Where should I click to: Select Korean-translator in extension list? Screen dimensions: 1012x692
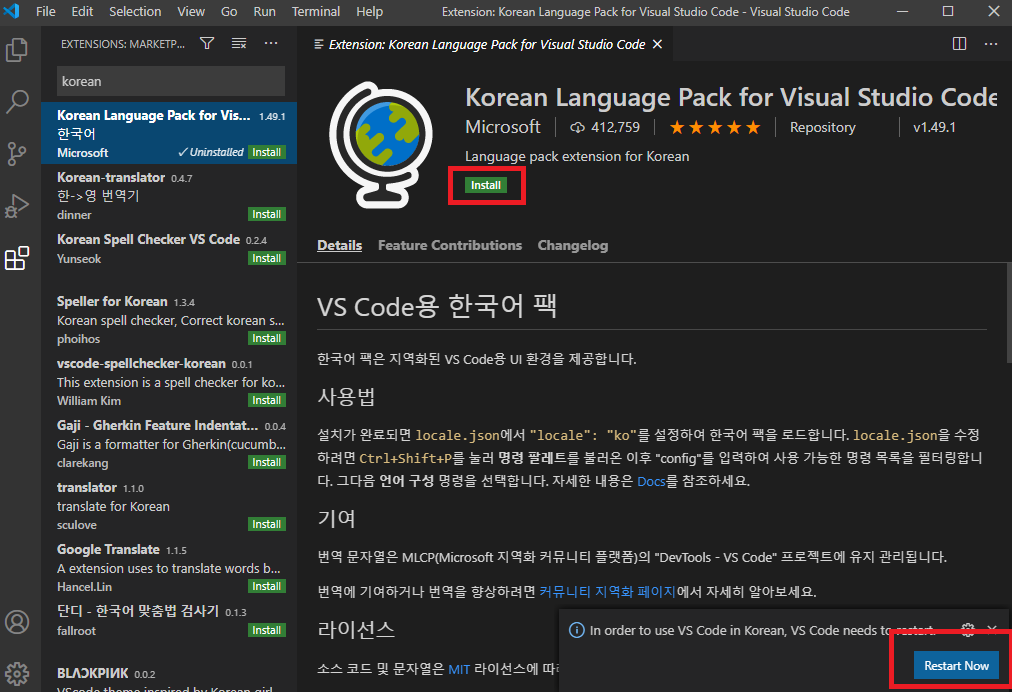(x=169, y=195)
